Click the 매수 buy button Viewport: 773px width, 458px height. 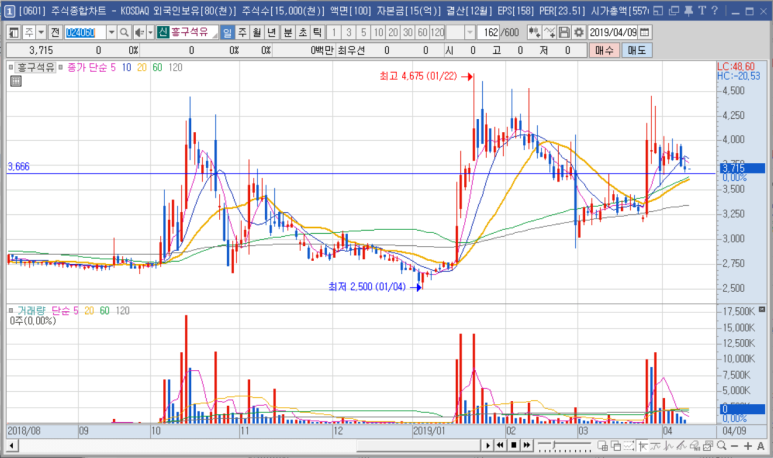coord(604,50)
